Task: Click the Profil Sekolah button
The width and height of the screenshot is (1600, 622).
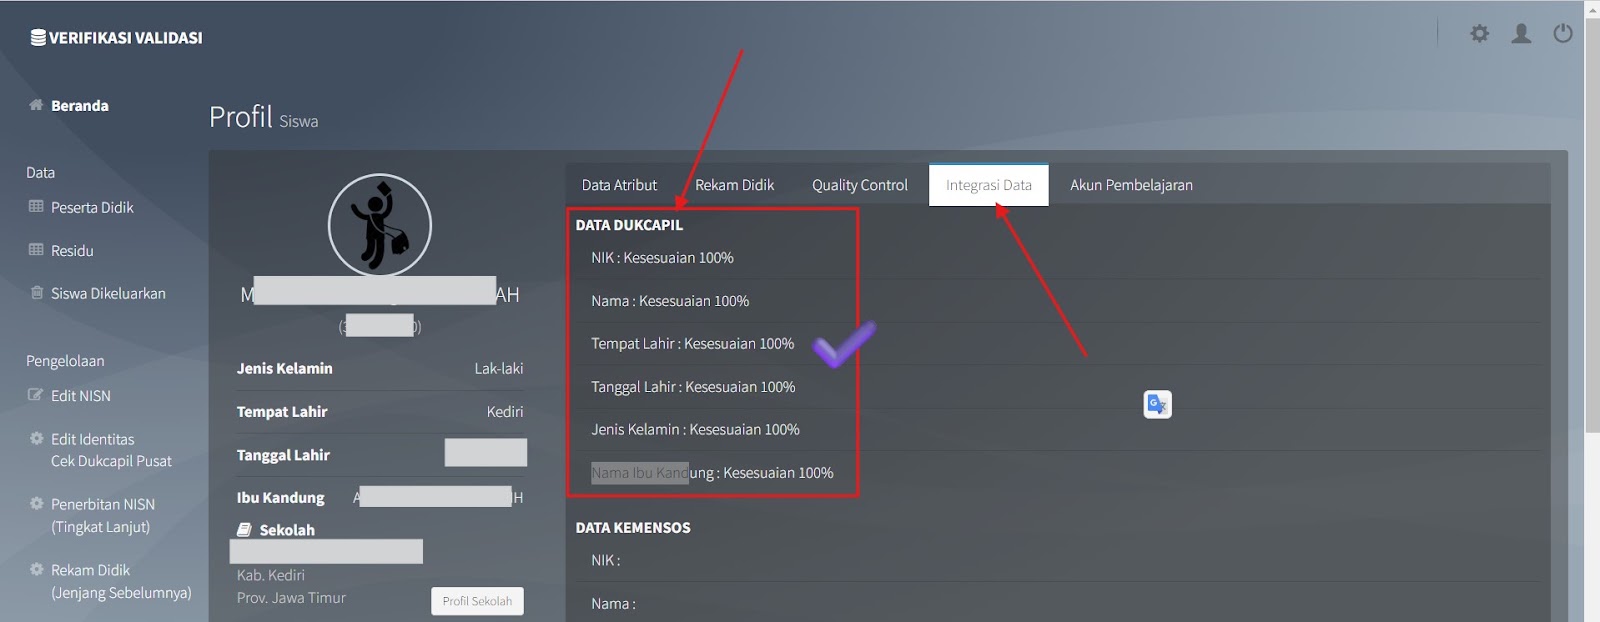Action: click(x=477, y=601)
